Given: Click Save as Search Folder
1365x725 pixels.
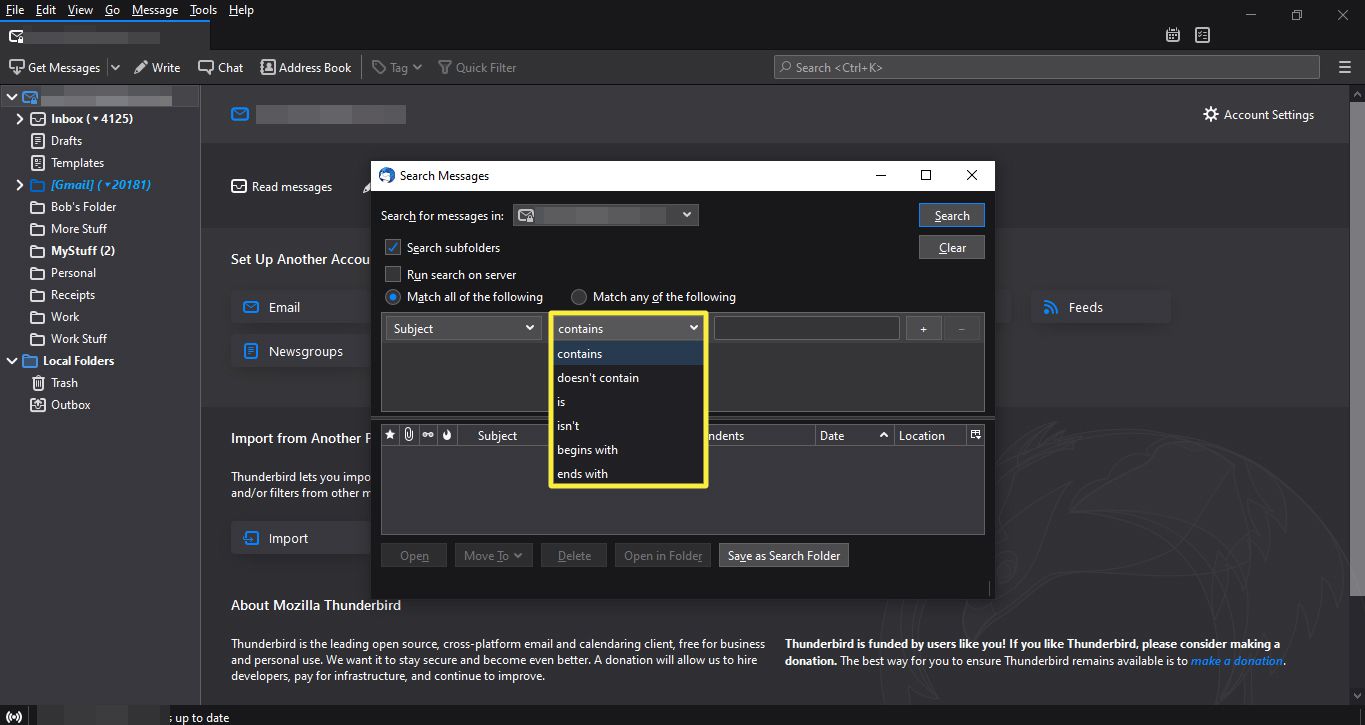Looking at the screenshot, I should click(x=784, y=556).
